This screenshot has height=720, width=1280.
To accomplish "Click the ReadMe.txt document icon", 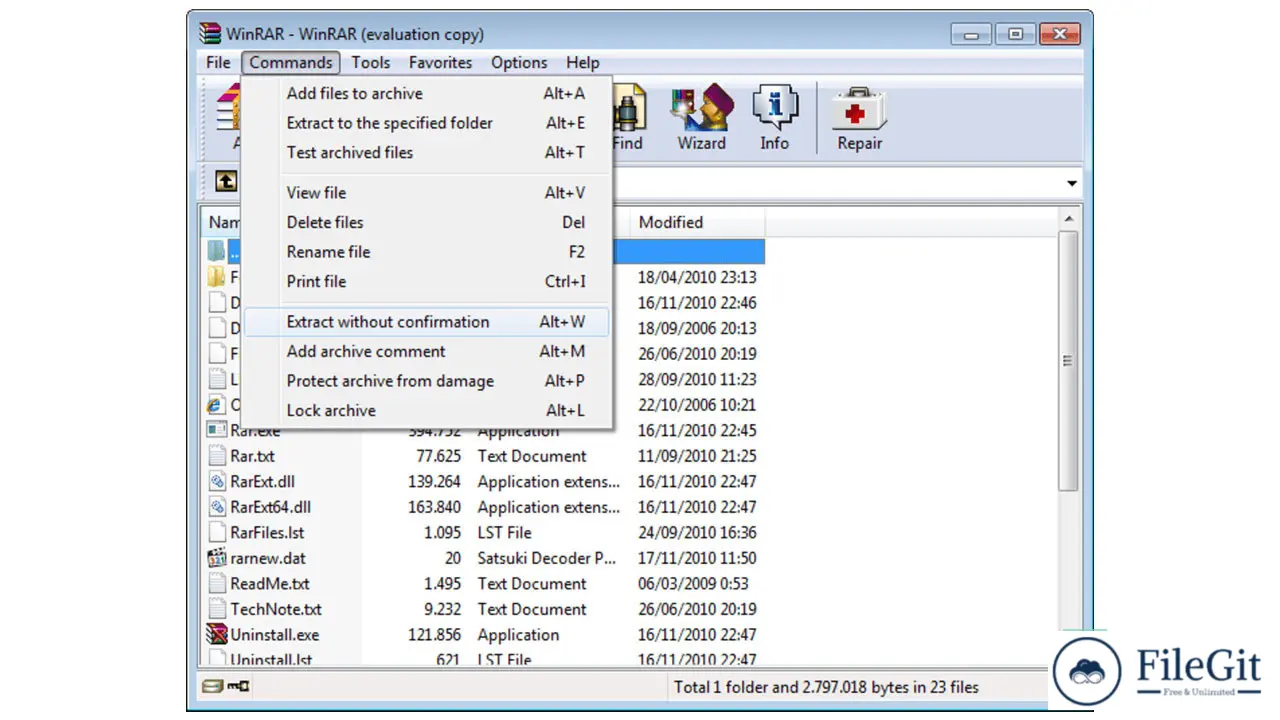I will [217, 583].
